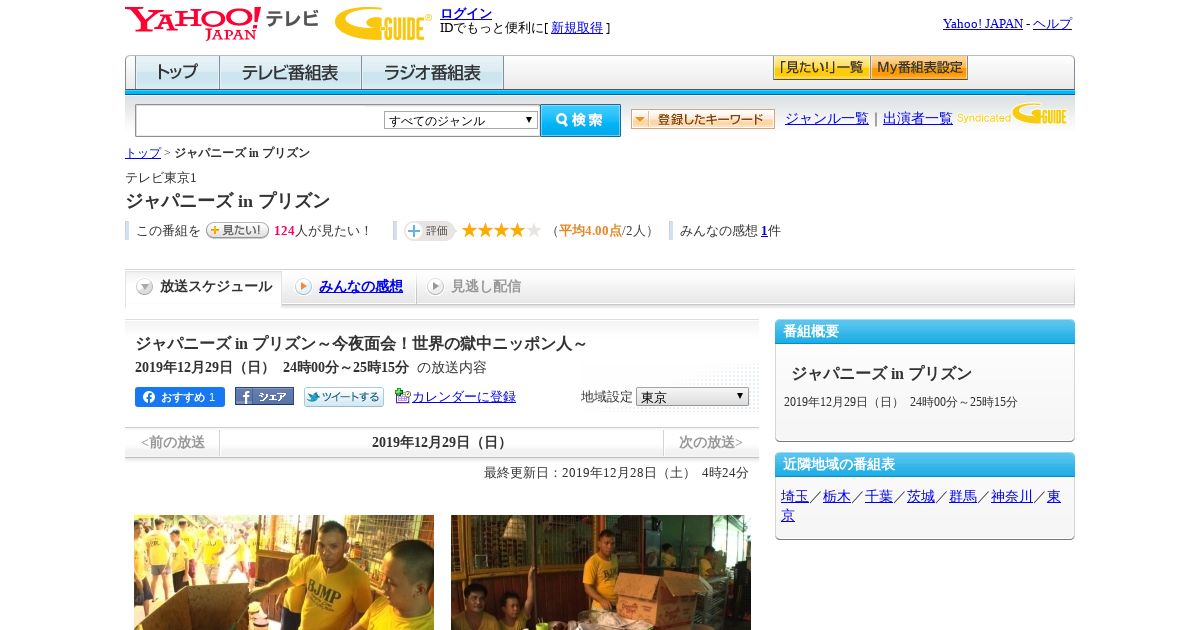Viewport: 1200px width, 630px height.
Task: Open the ヘルプ link
Action: (1052, 23)
